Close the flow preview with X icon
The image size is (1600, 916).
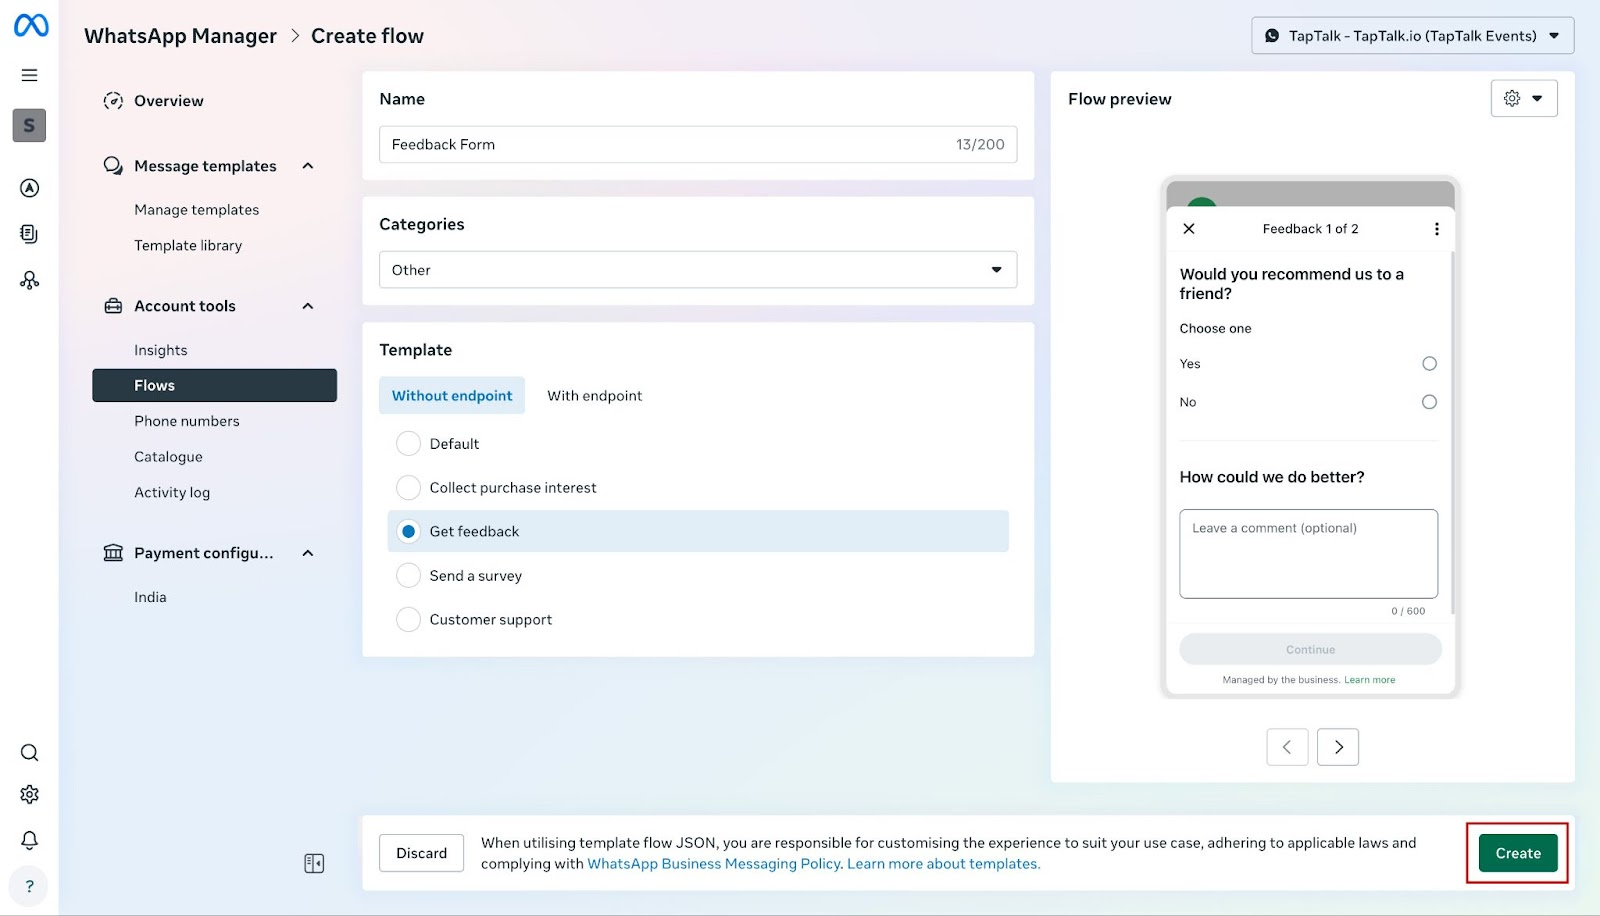(1189, 229)
